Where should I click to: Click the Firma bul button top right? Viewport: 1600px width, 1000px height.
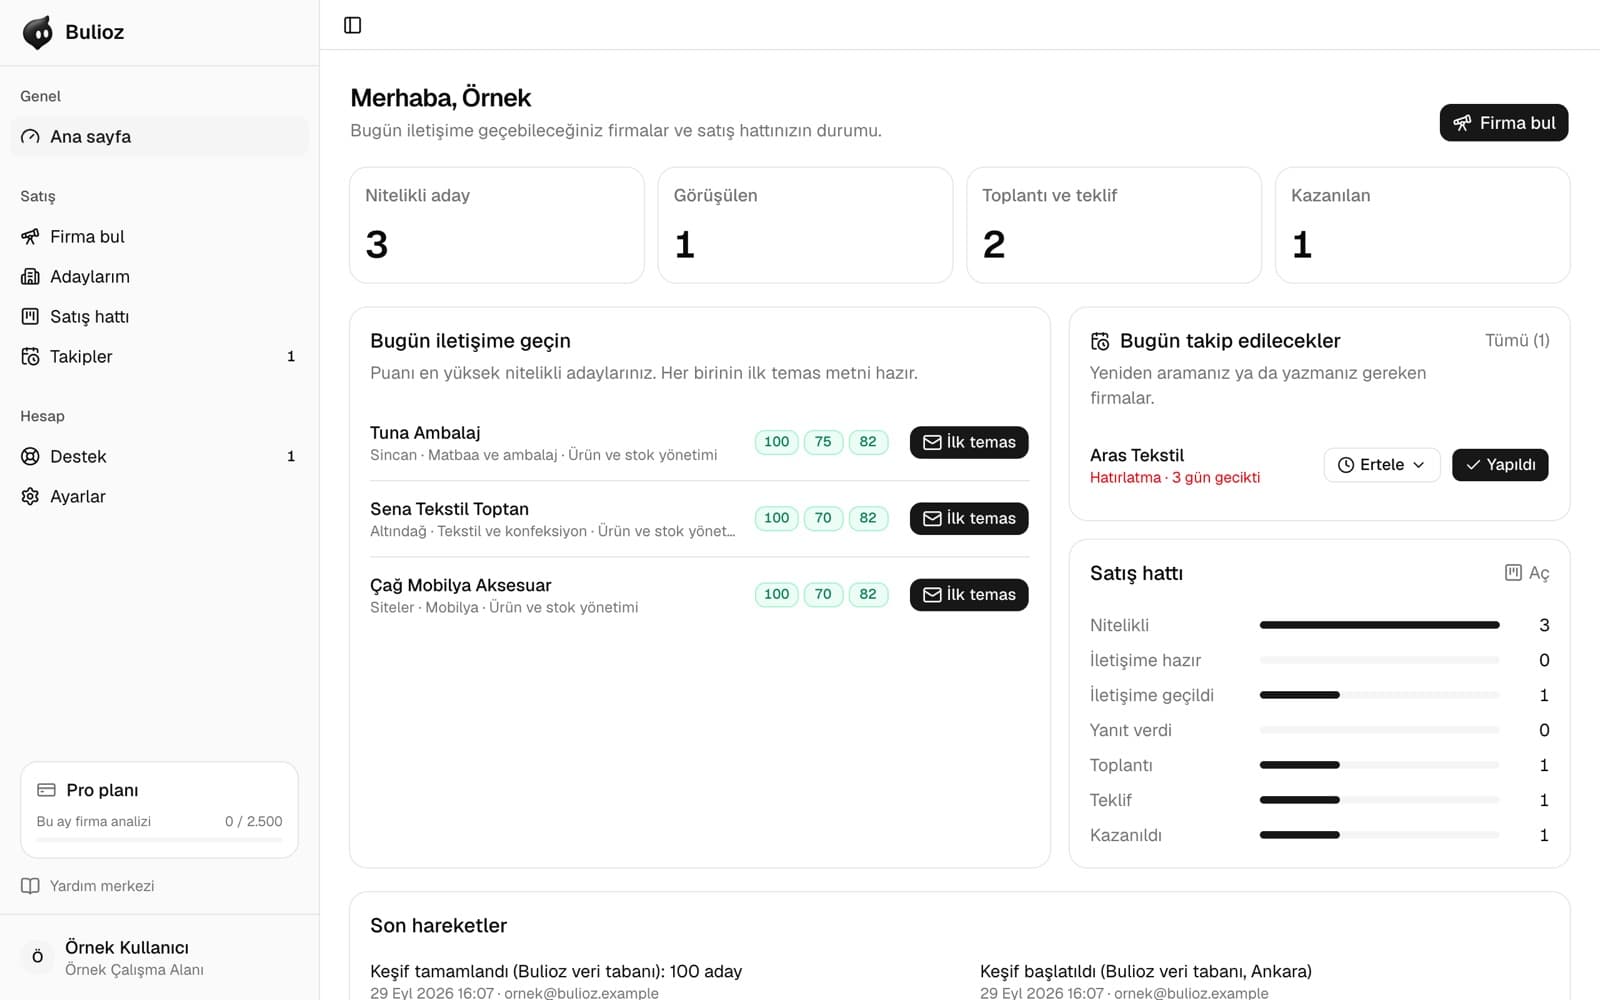tap(1504, 123)
